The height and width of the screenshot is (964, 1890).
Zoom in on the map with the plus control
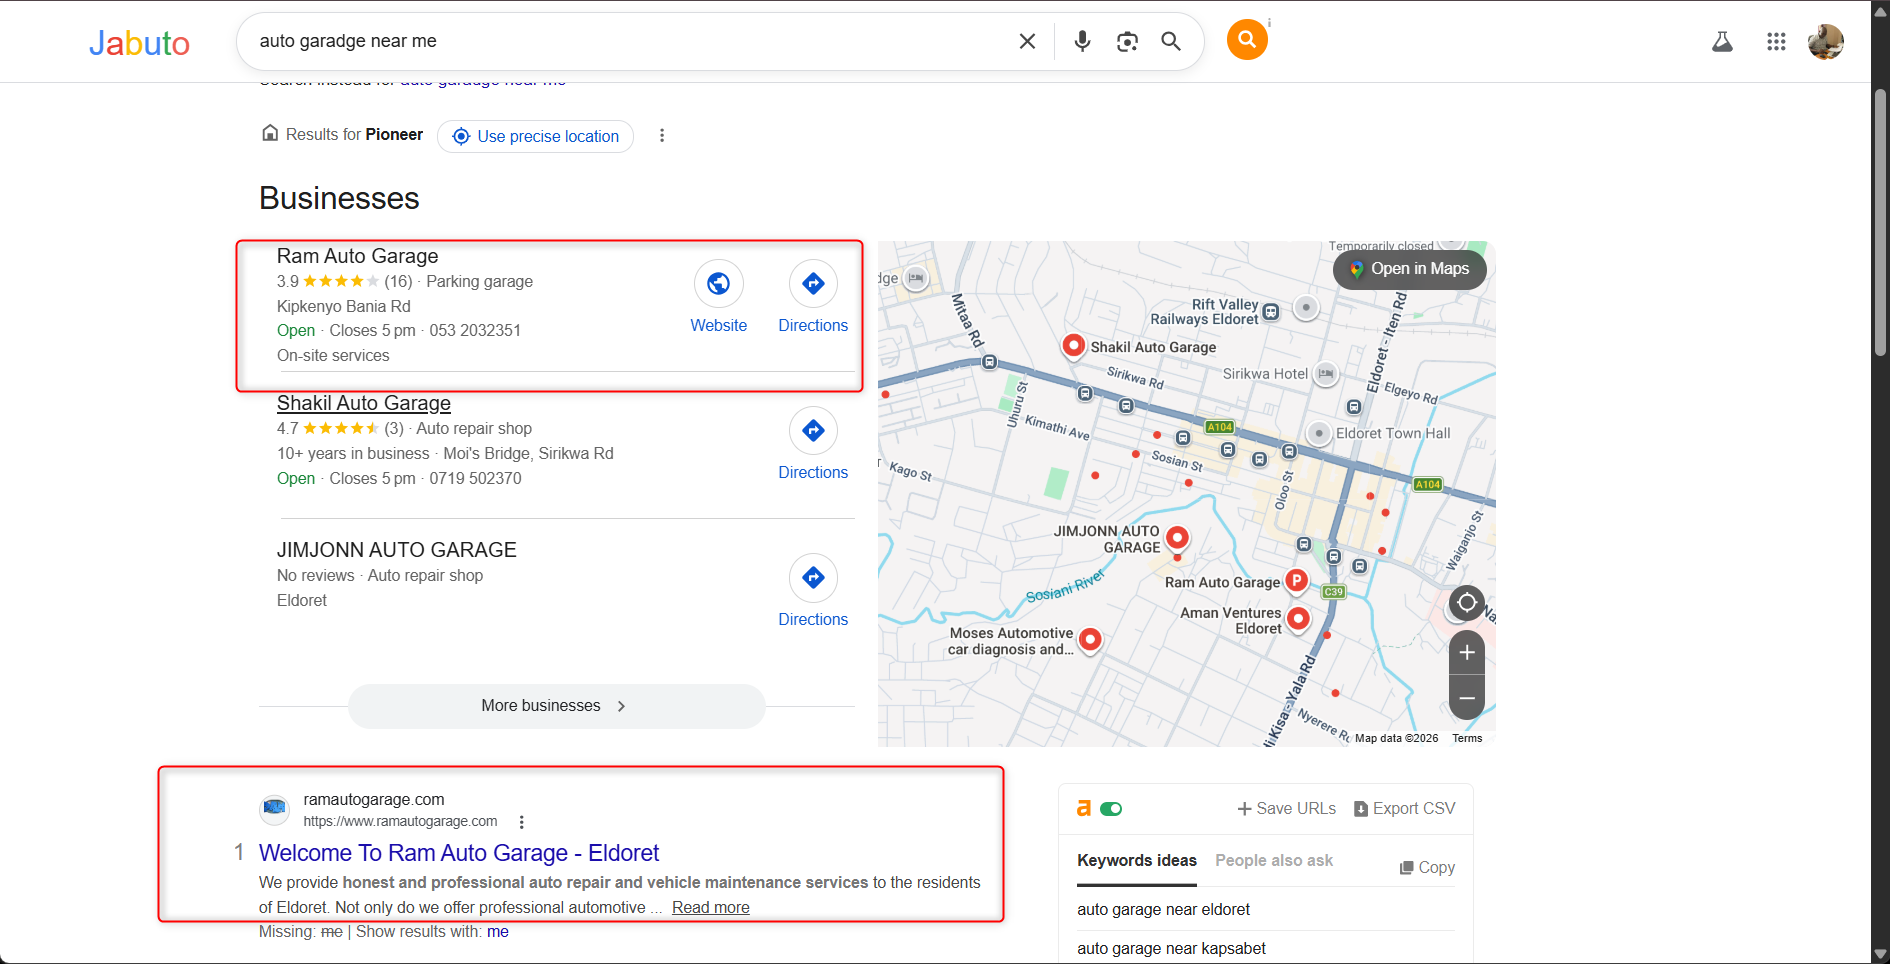click(x=1466, y=653)
